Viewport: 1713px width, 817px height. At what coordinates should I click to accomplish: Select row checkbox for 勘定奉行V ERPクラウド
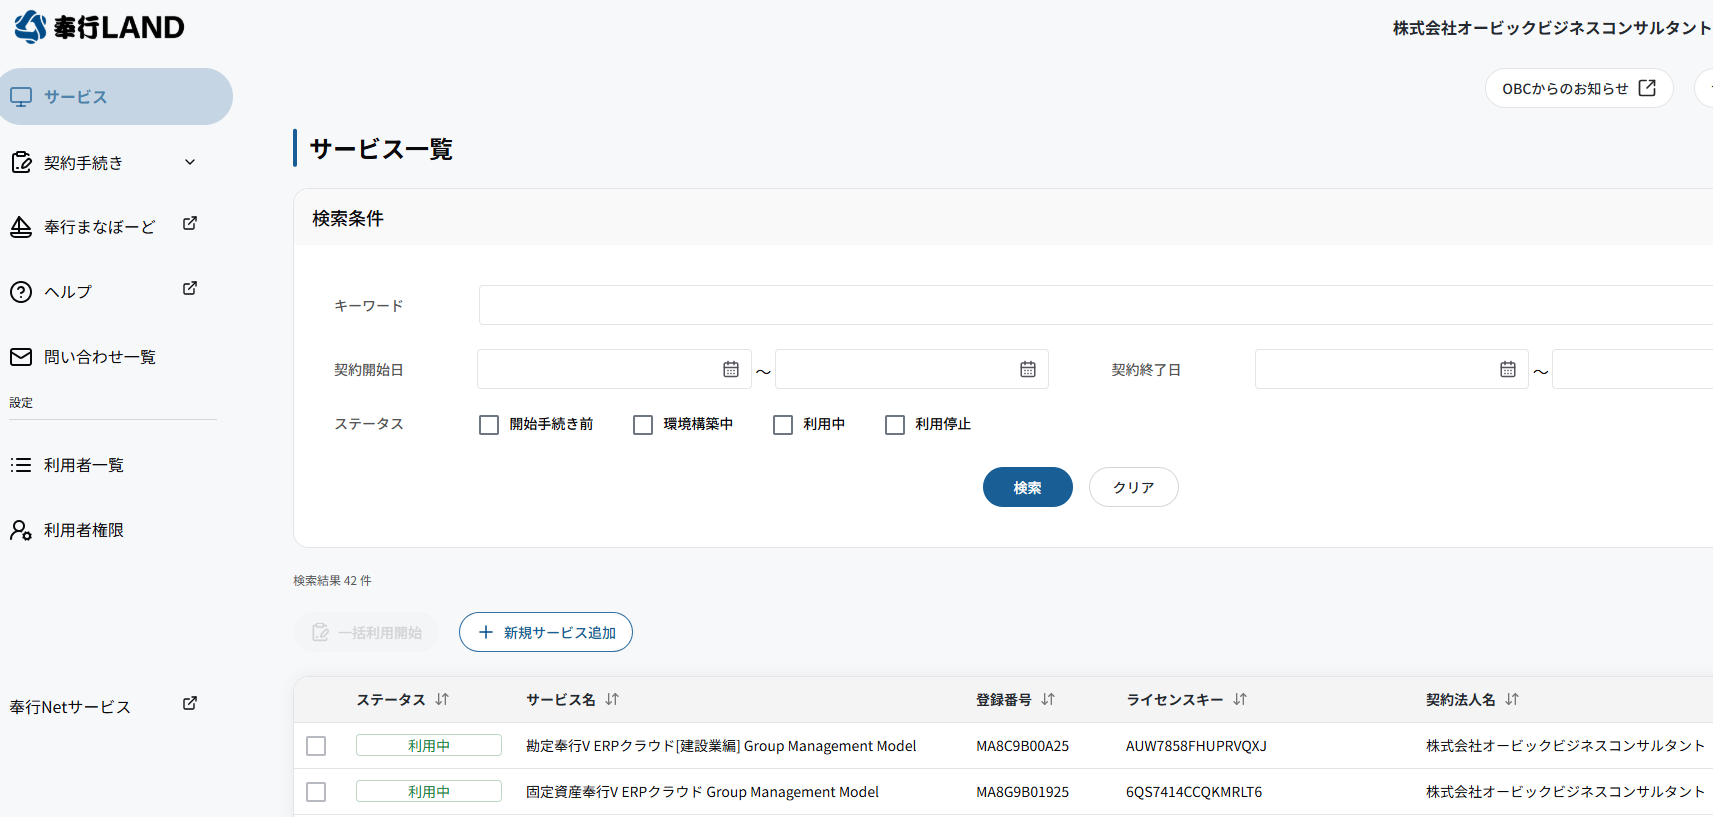pyautogui.click(x=316, y=746)
